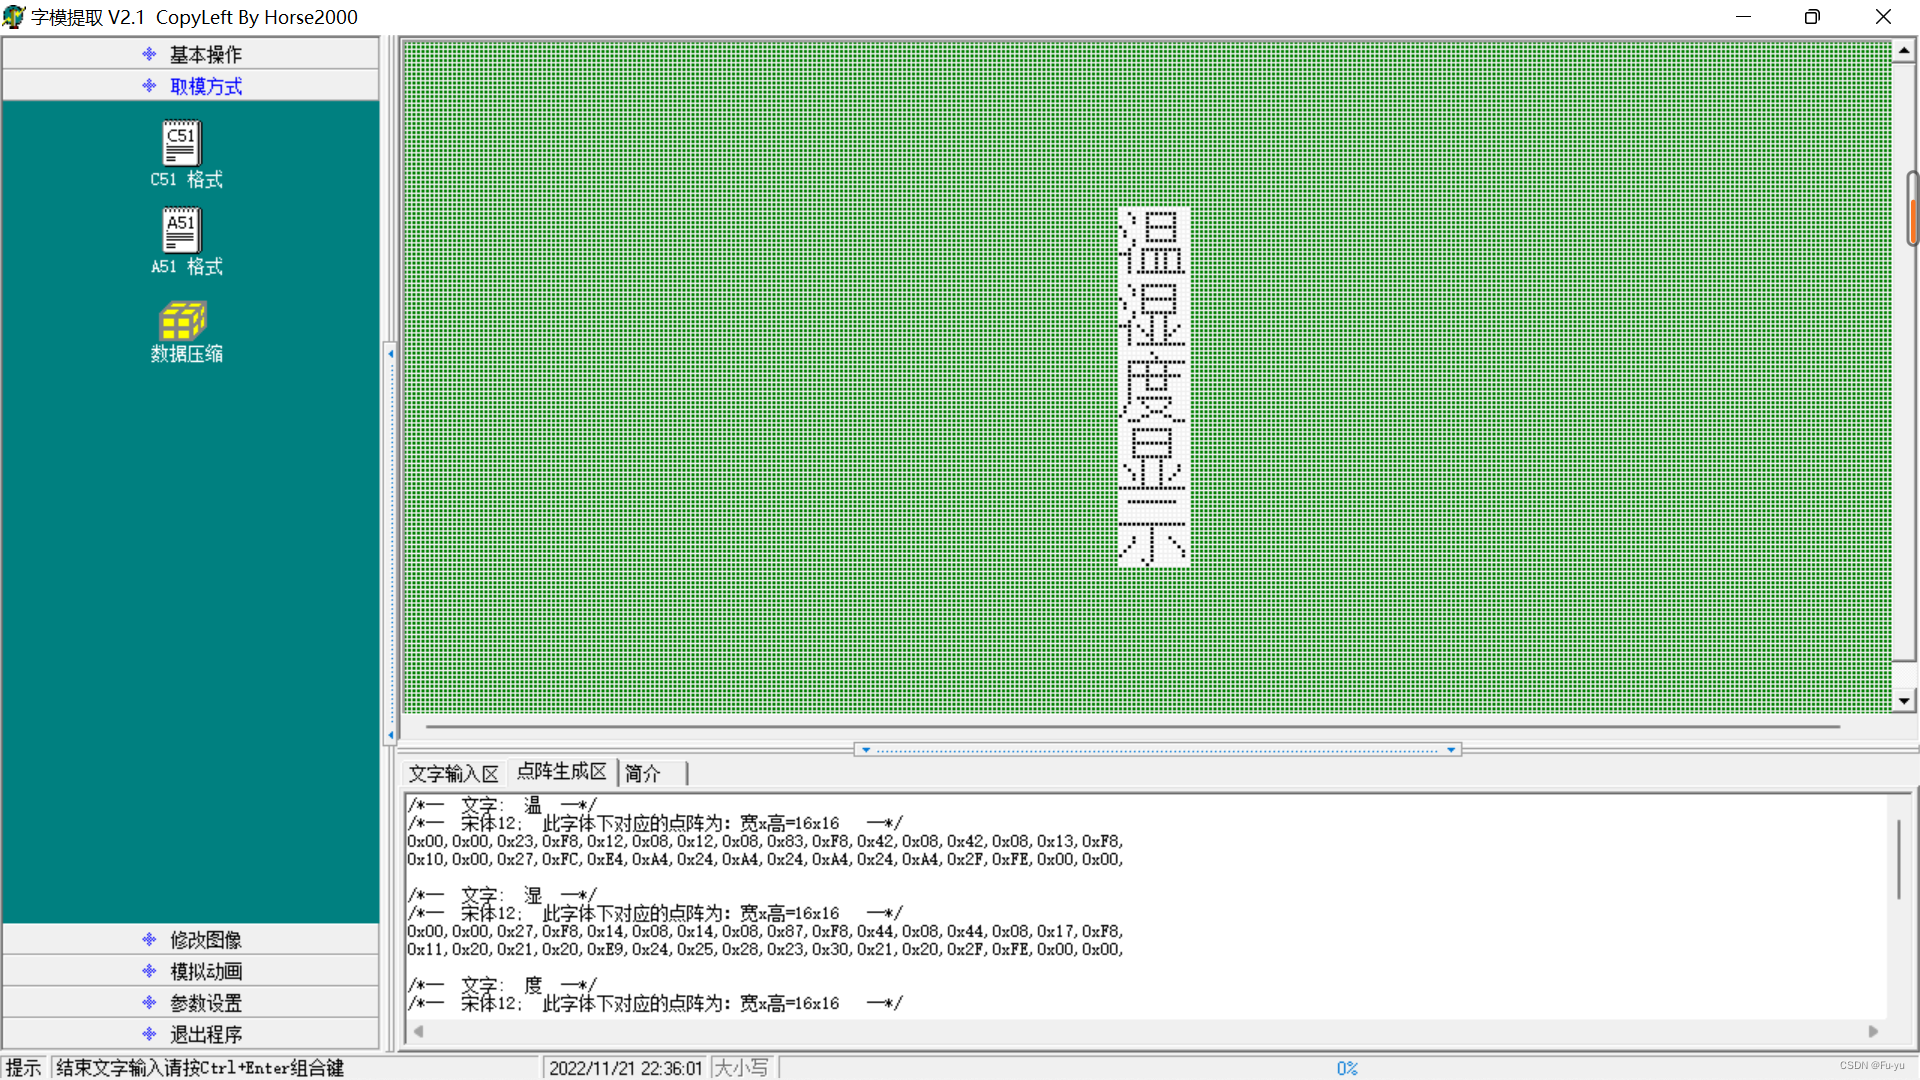This screenshot has height=1080, width=1920.
Task: Click the hex line starting 0x11,0x20,0x21
Action: coord(765,950)
